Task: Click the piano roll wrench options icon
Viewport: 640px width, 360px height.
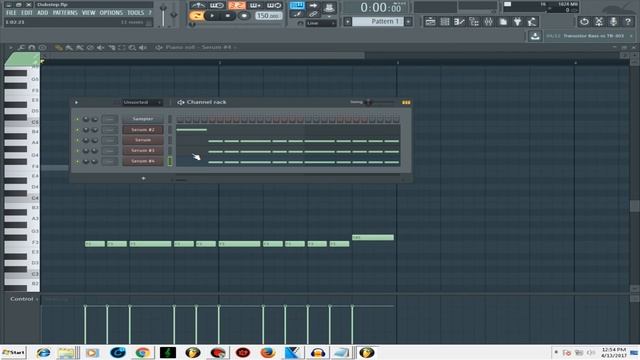Action: pyautogui.click(x=21, y=48)
